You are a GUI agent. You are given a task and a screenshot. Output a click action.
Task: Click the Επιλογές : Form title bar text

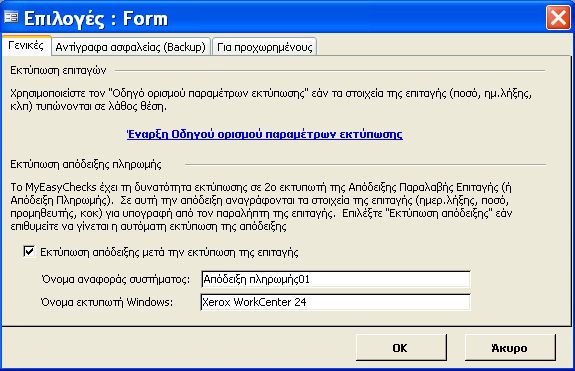[96, 18]
